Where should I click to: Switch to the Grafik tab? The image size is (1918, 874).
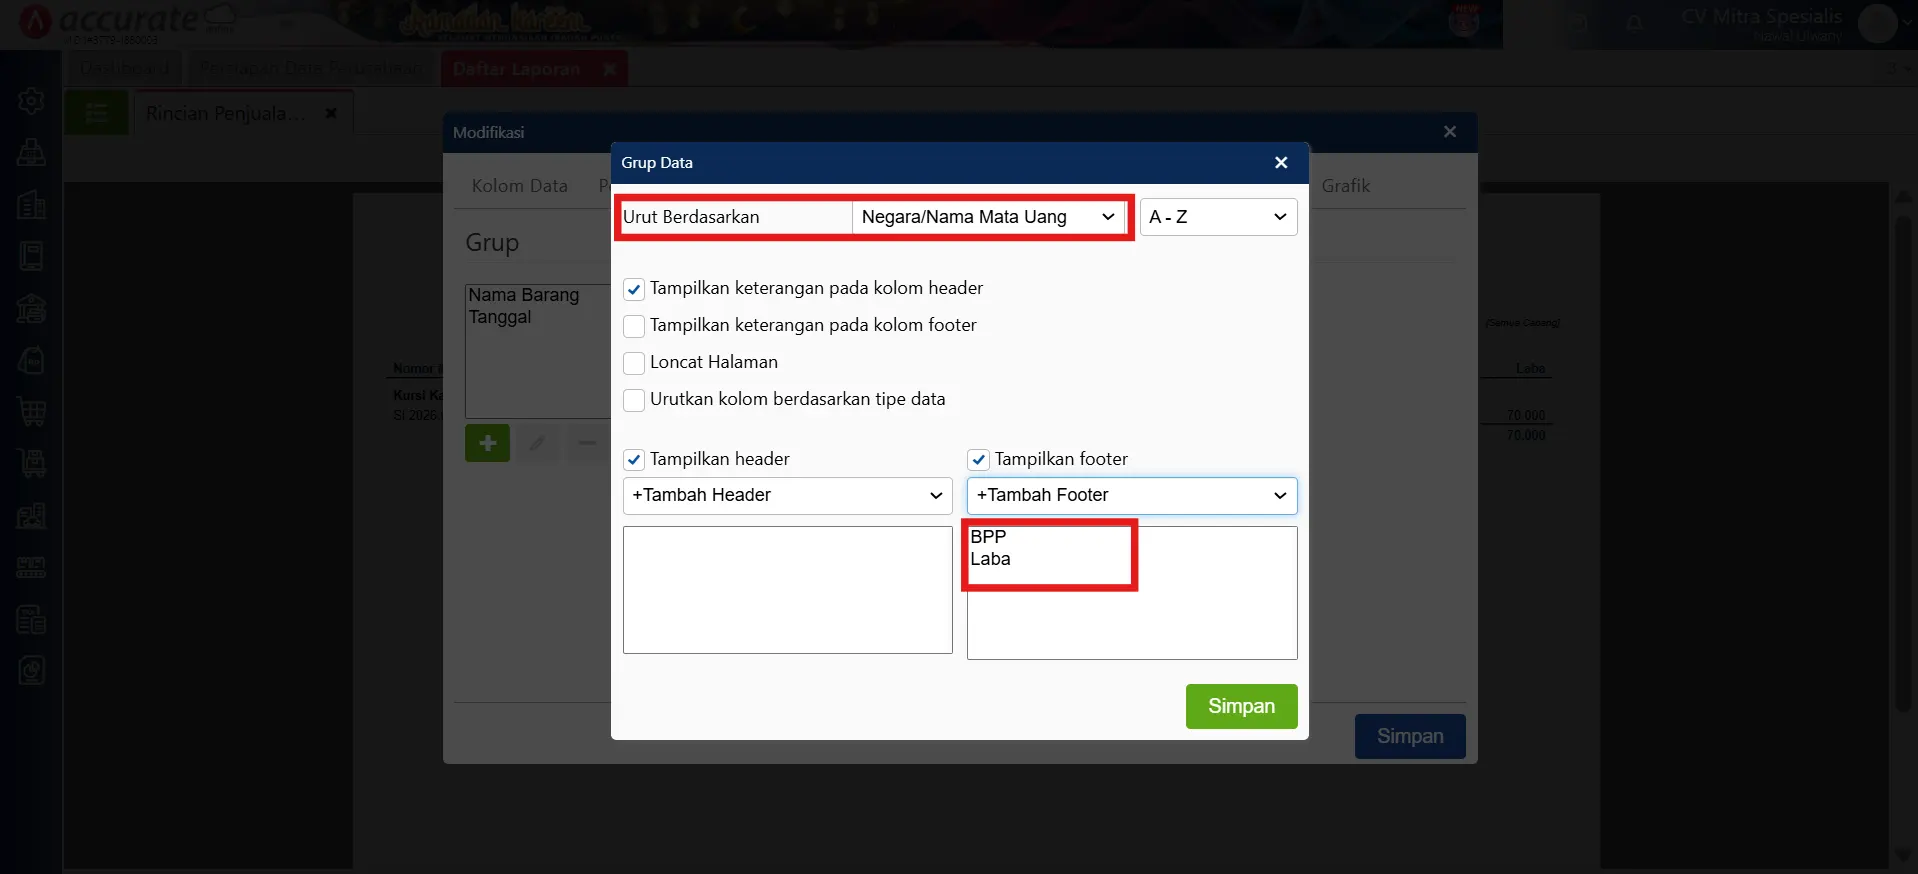coord(1345,186)
